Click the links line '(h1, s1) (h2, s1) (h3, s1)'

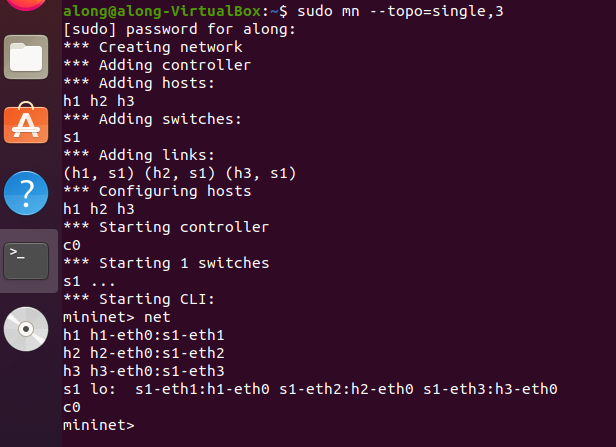pos(179,173)
